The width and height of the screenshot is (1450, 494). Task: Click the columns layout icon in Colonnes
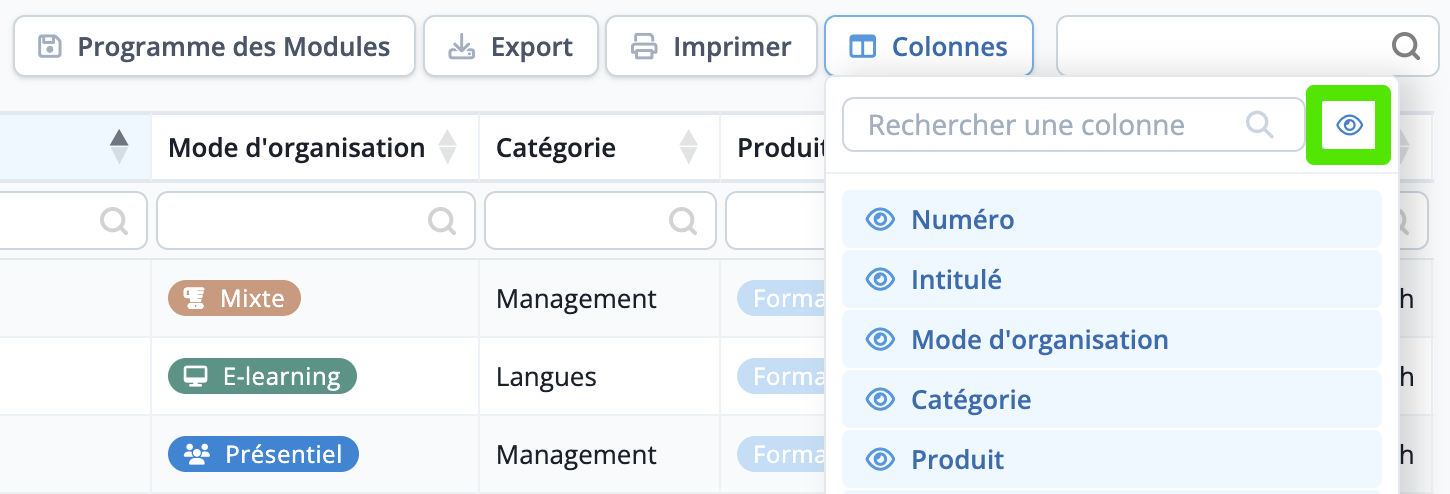862,47
